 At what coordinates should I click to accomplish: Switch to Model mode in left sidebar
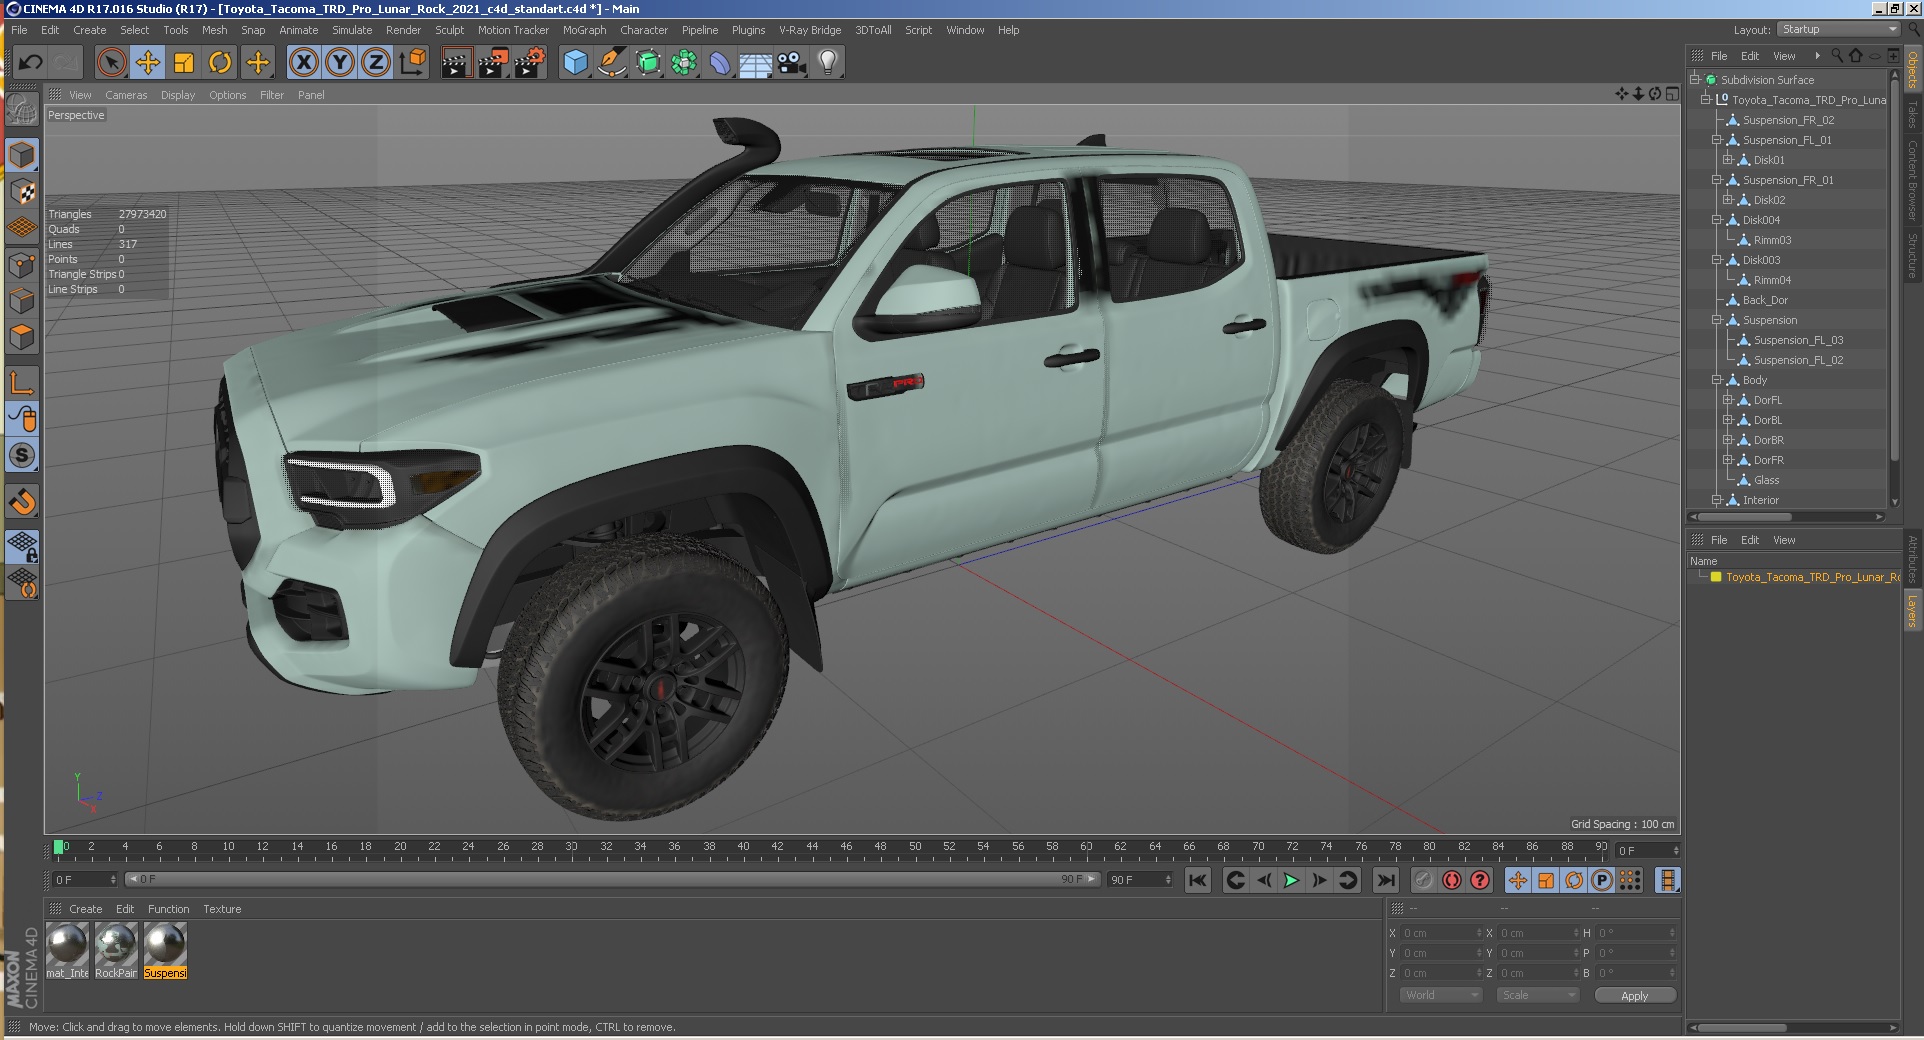pyautogui.click(x=22, y=155)
